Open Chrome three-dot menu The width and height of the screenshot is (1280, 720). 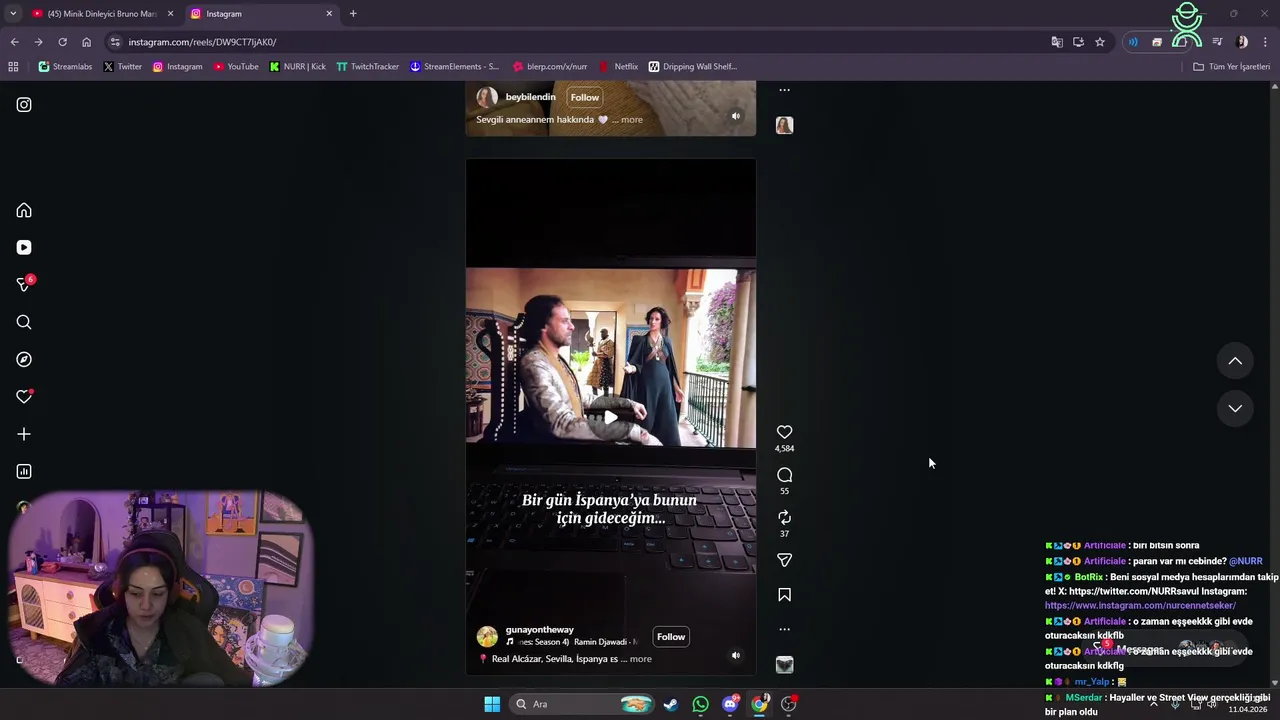(1265, 42)
